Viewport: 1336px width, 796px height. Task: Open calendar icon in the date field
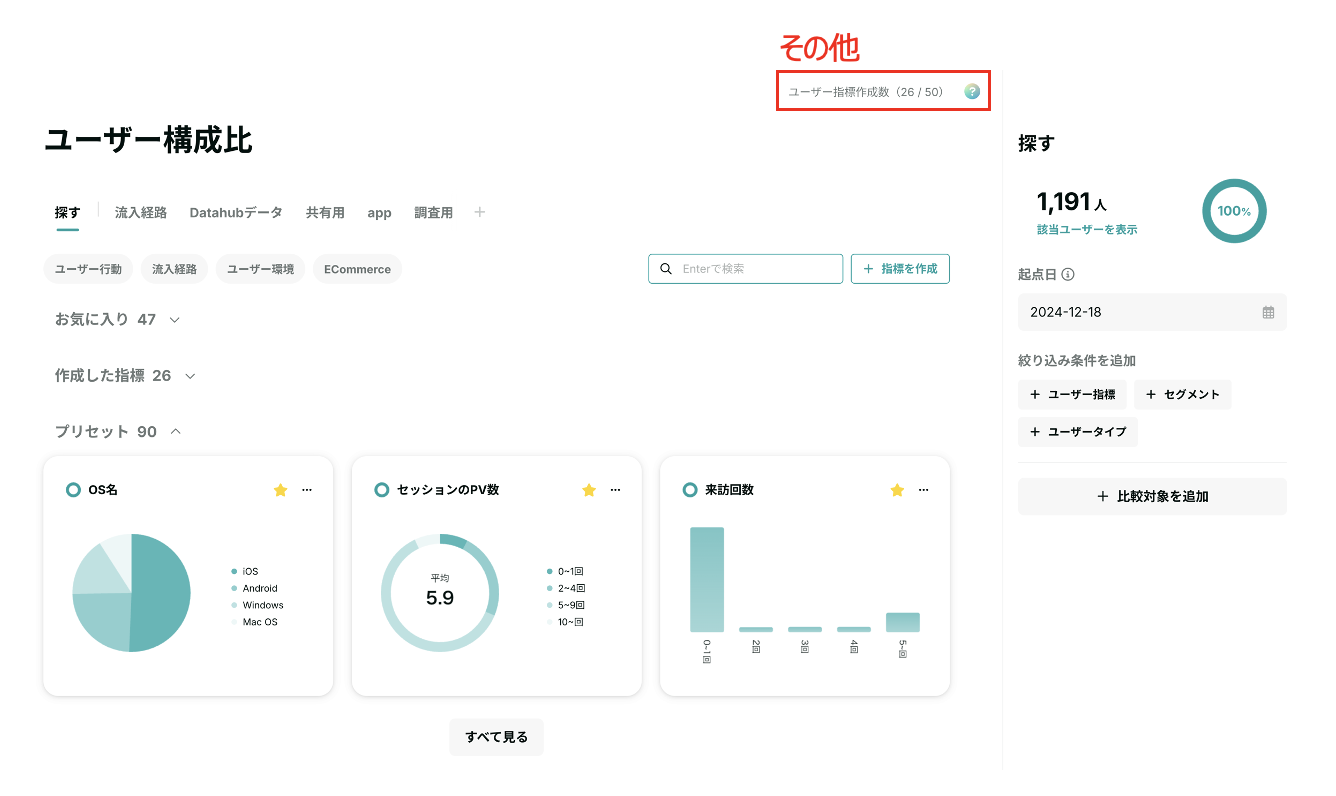(x=1268, y=312)
